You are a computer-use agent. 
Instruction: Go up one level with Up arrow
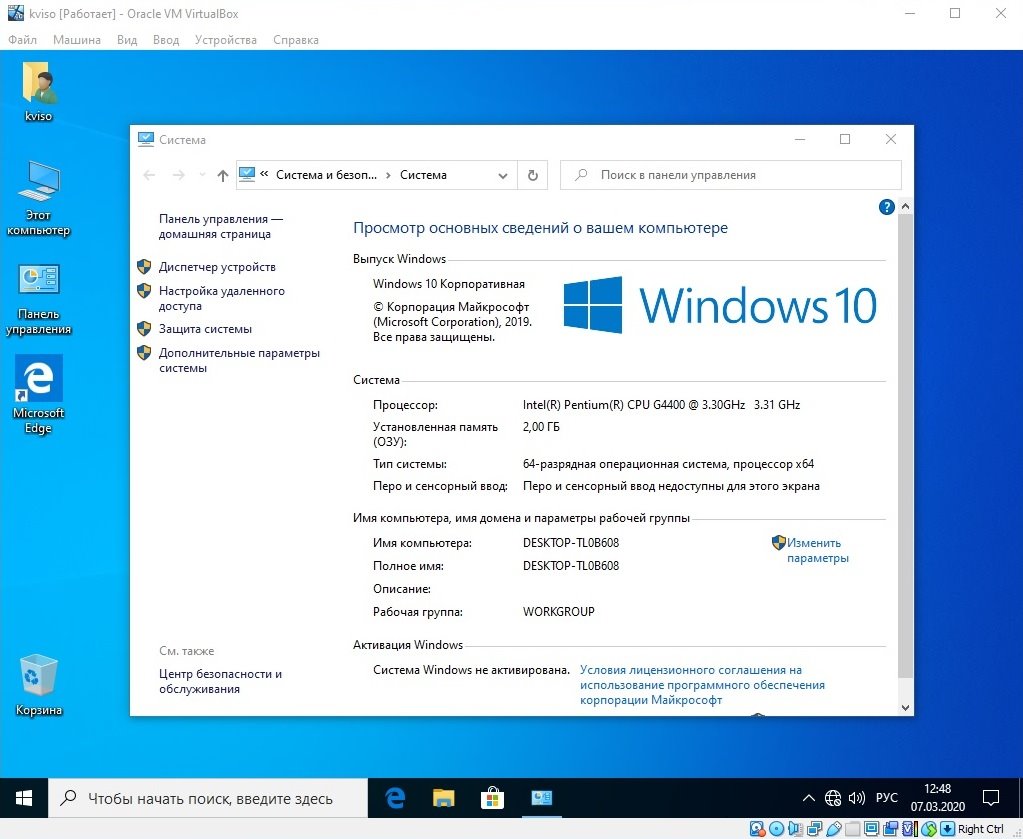pyautogui.click(x=222, y=175)
